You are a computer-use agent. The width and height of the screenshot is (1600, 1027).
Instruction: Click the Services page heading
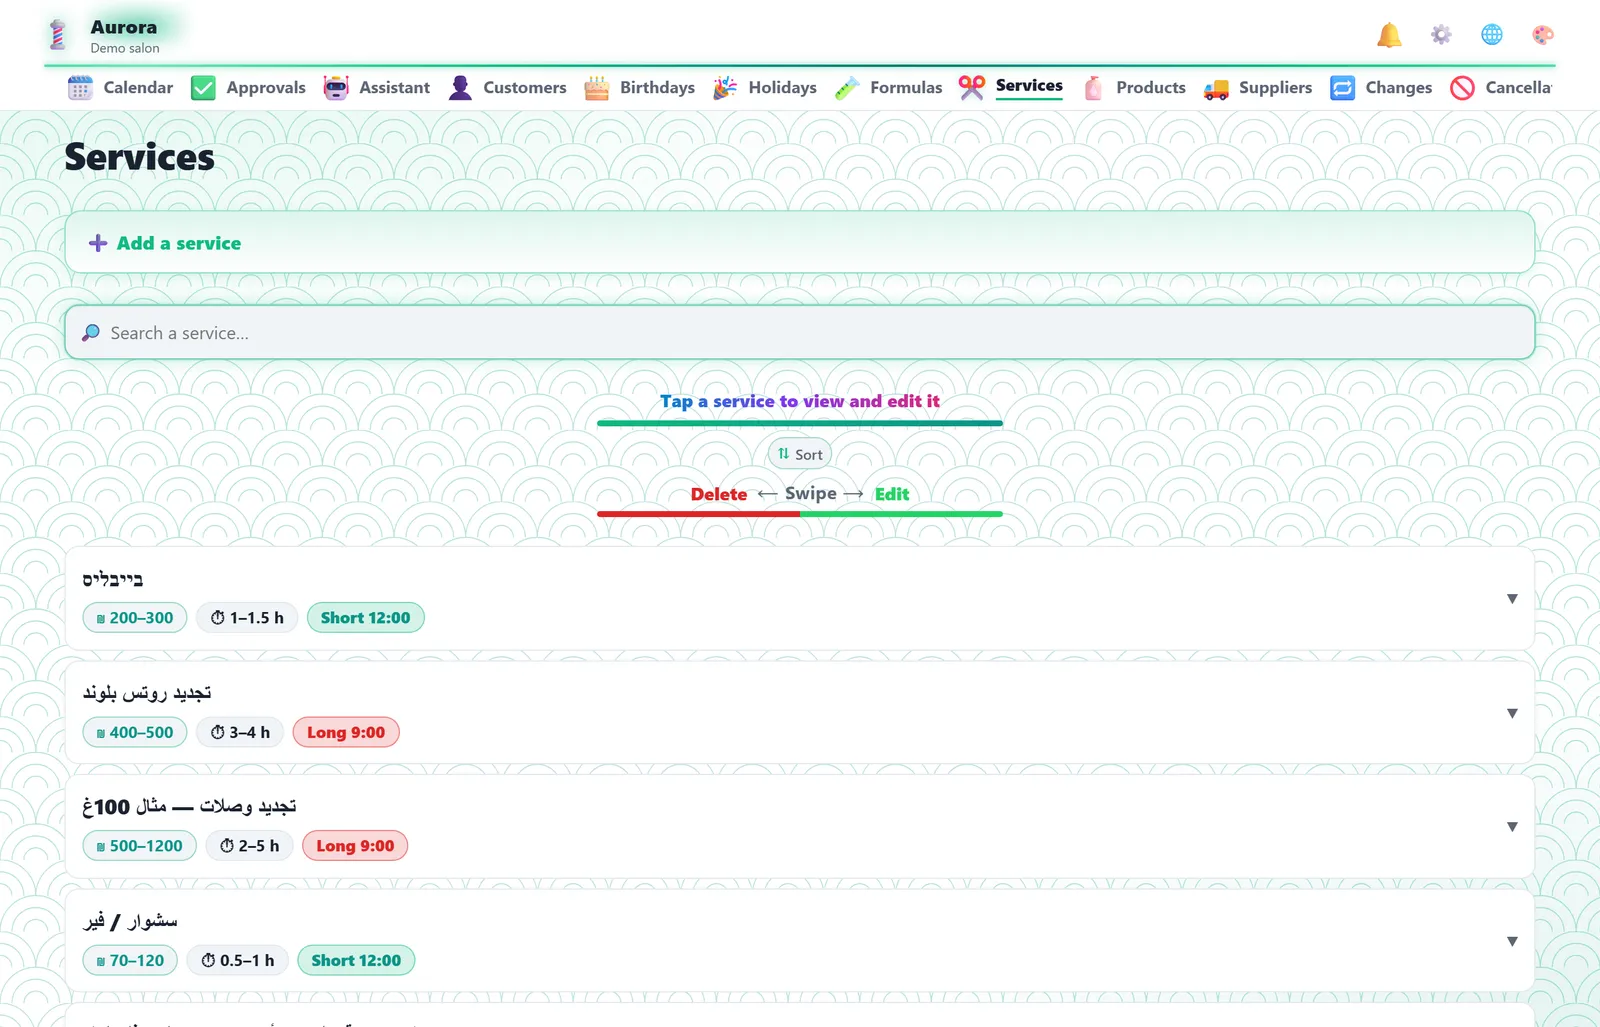(140, 157)
